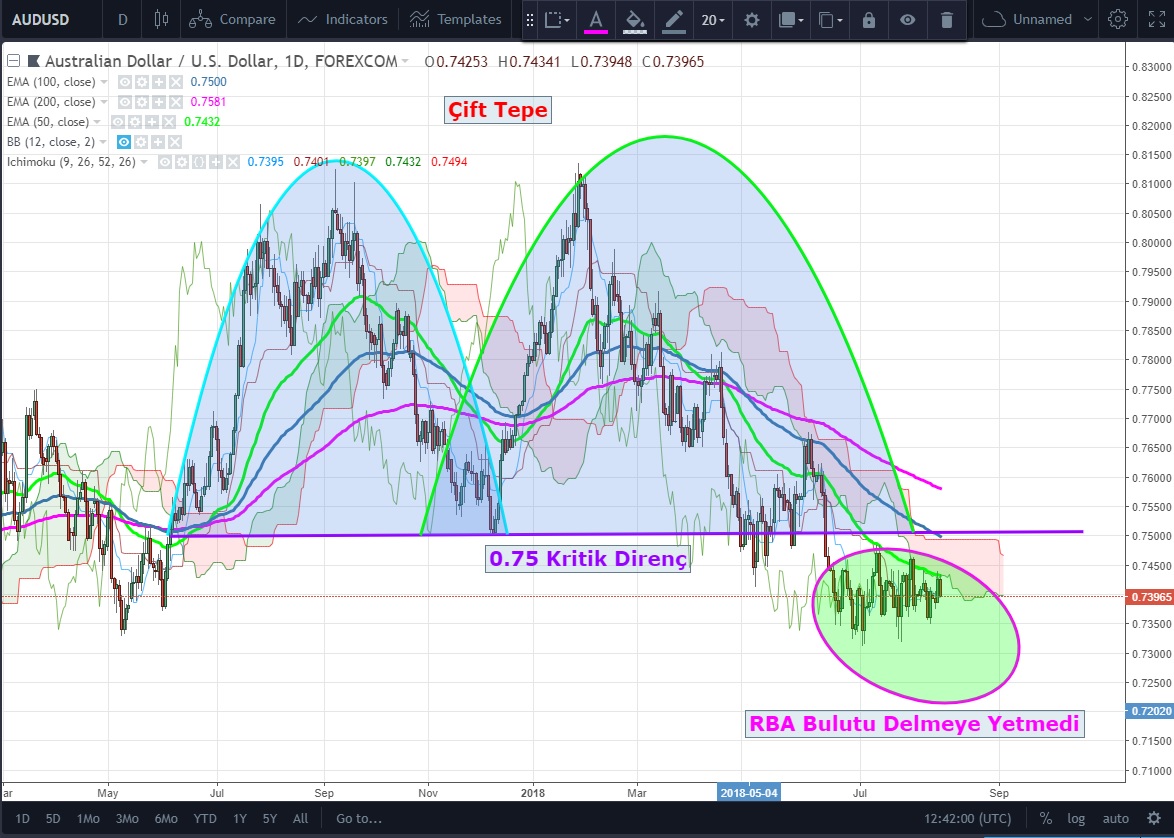Viewport: 1174px width, 838px height.
Task: Open the candlestick chart style selector
Action: (x=162, y=19)
